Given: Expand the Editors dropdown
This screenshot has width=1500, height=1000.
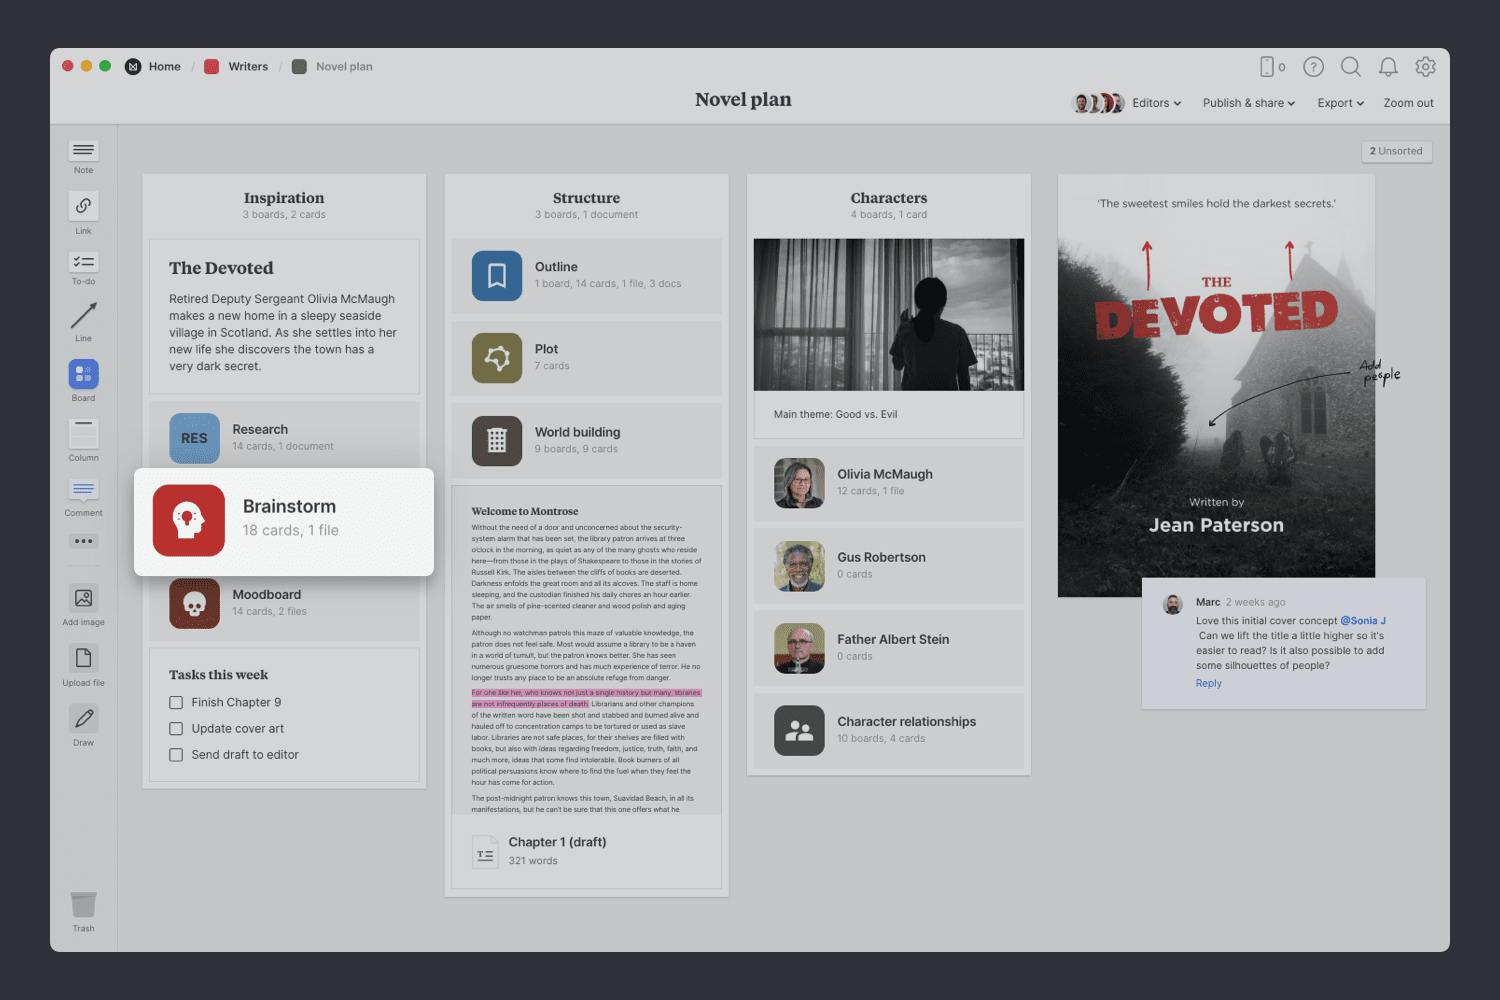Looking at the screenshot, I should [1156, 103].
